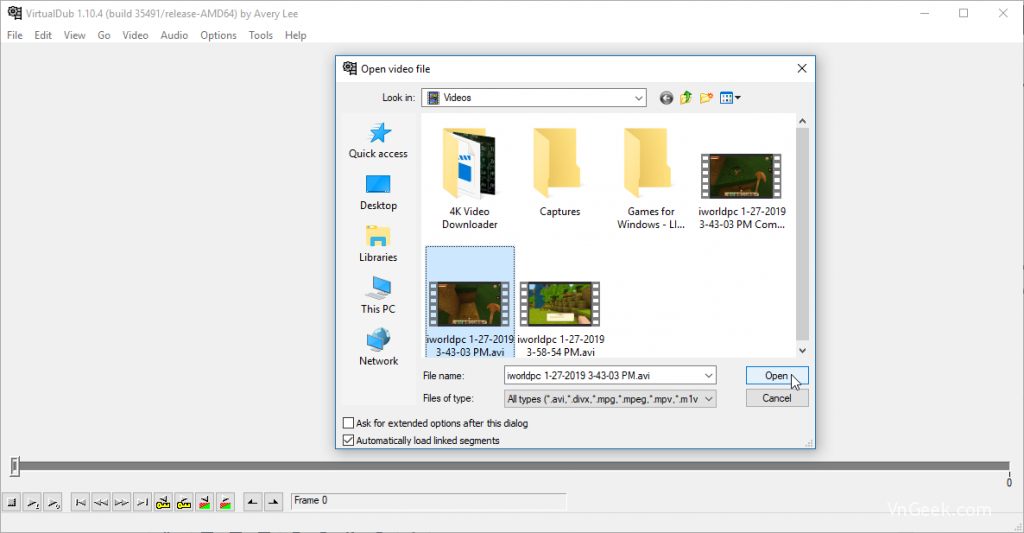Enable Ask for extended options after dialog
Image resolution: width=1024 pixels, height=533 pixels.
(x=349, y=423)
